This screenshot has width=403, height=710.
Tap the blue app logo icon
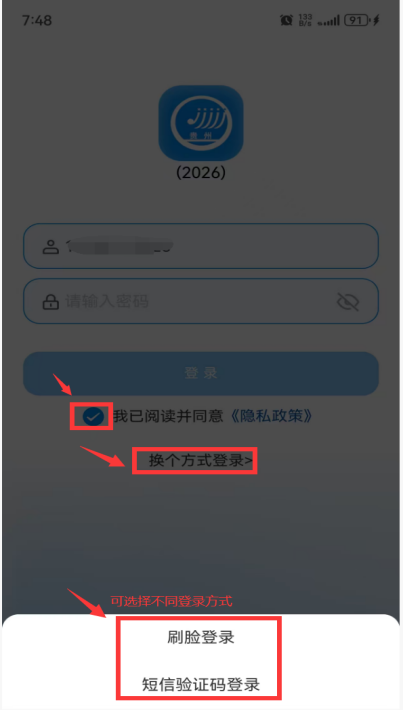(x=201, y=123)
